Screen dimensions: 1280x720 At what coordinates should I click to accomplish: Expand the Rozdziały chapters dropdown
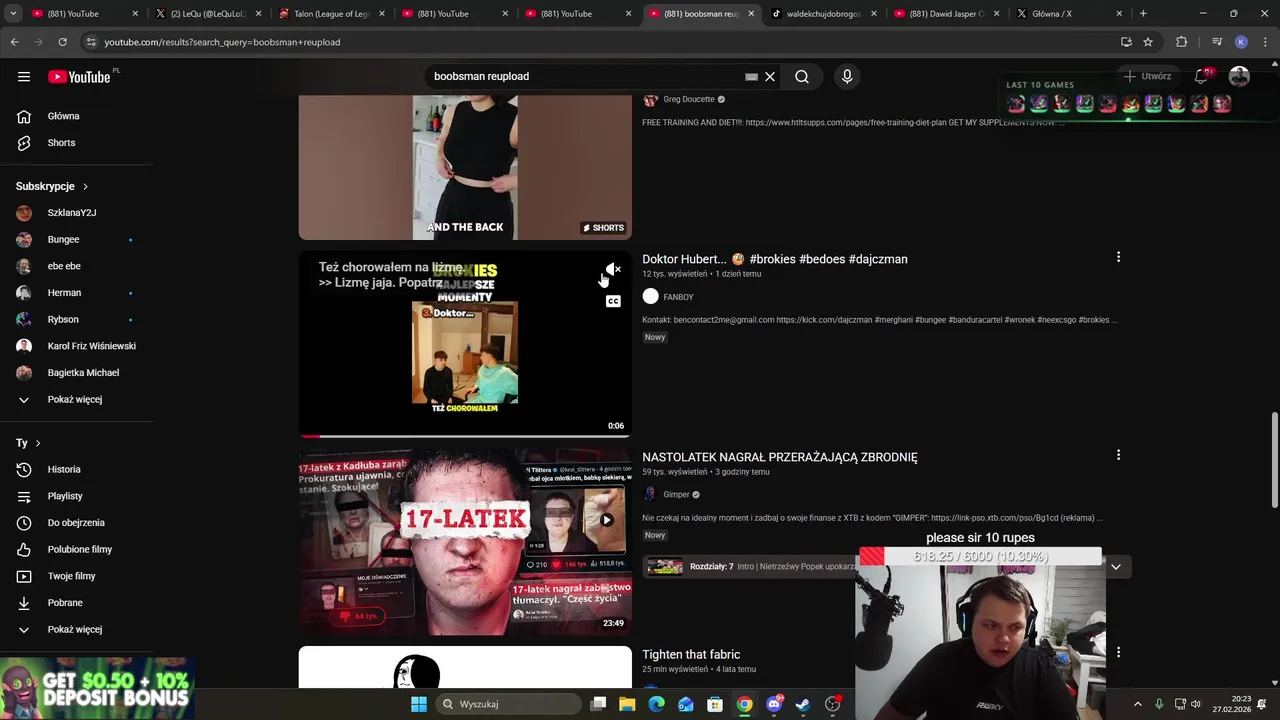click(x=1115, y=567)
